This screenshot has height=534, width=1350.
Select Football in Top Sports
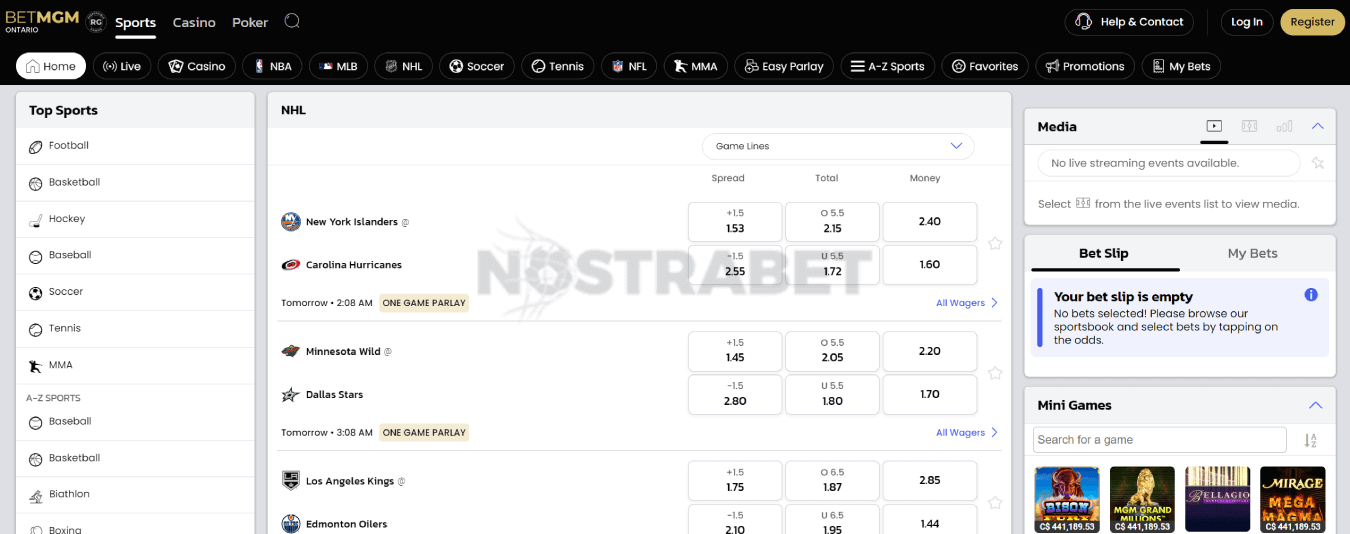pos(135,146)
